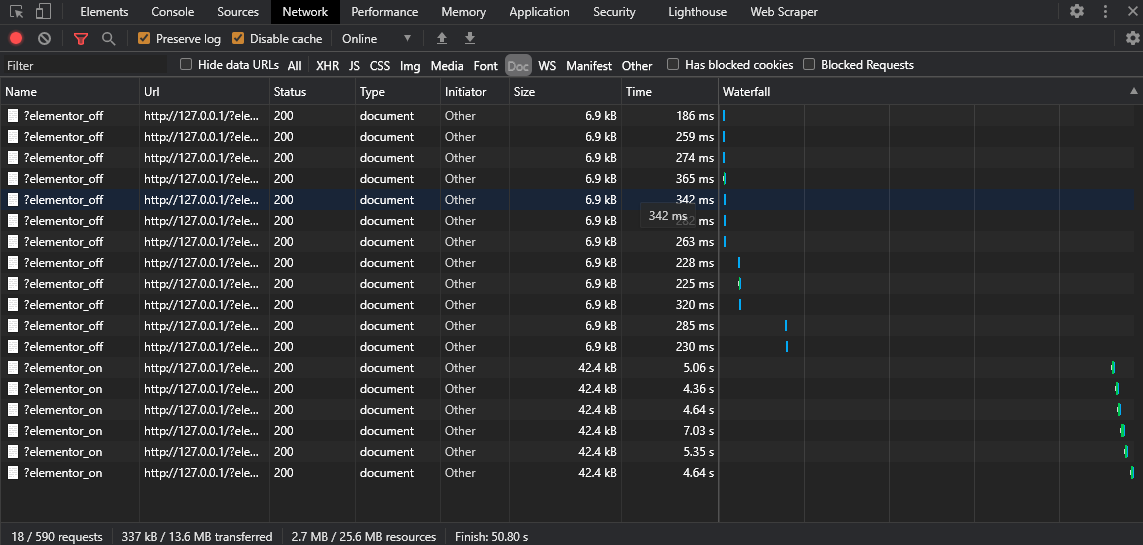The height and width of the screenshot is (545, 1143).
Task: Sort by the Initiator column header
Action: pos(474,92)
